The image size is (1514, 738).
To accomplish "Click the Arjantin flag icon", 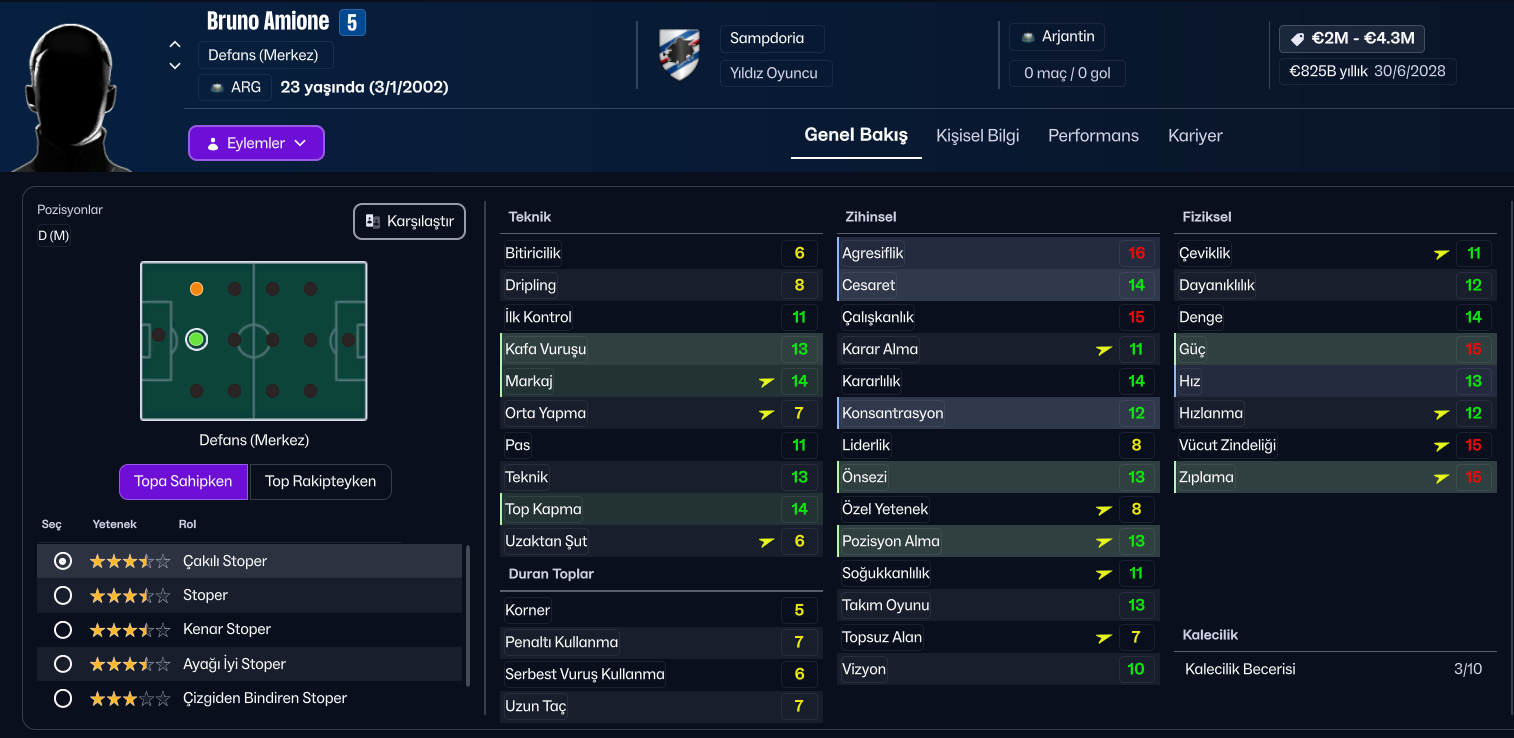I will (1027, 37).
